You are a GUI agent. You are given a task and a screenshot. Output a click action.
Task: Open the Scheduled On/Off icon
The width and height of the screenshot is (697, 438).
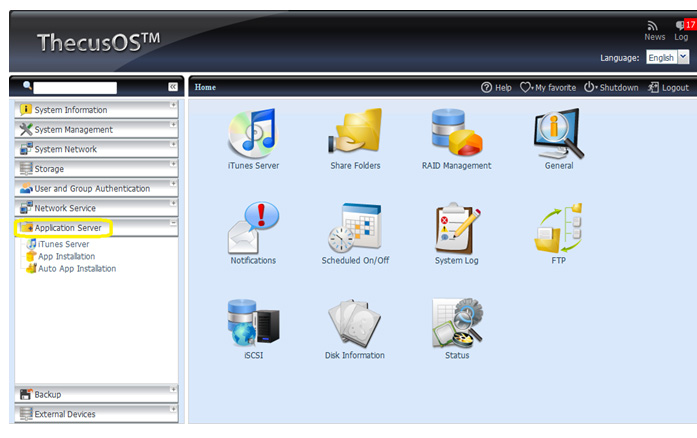coord(355,227)
